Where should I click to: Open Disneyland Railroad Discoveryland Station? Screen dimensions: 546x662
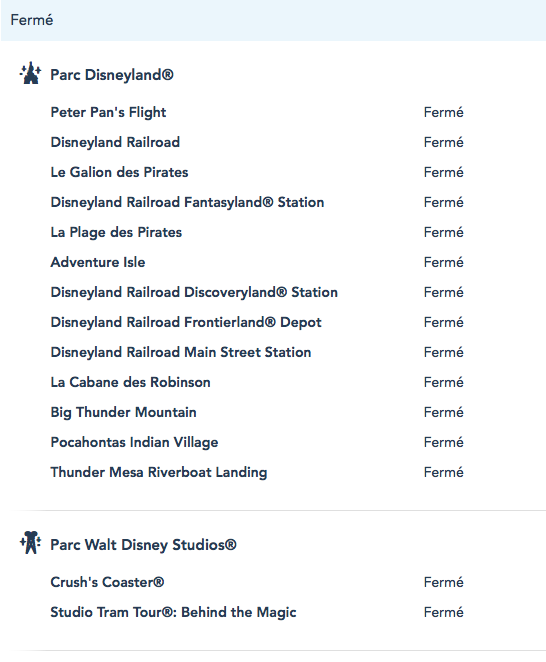coord(194,293)
